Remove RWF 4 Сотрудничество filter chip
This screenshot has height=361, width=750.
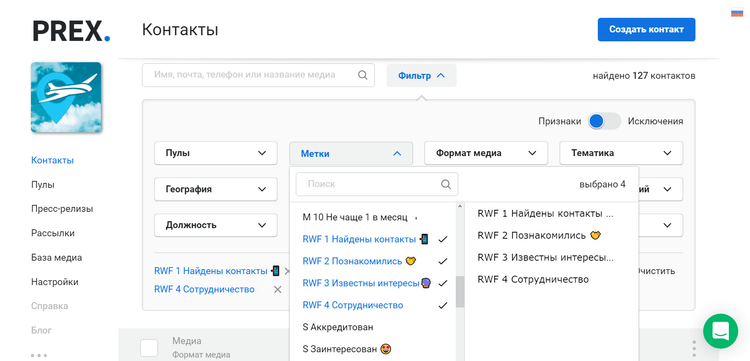tap(277, 289)
